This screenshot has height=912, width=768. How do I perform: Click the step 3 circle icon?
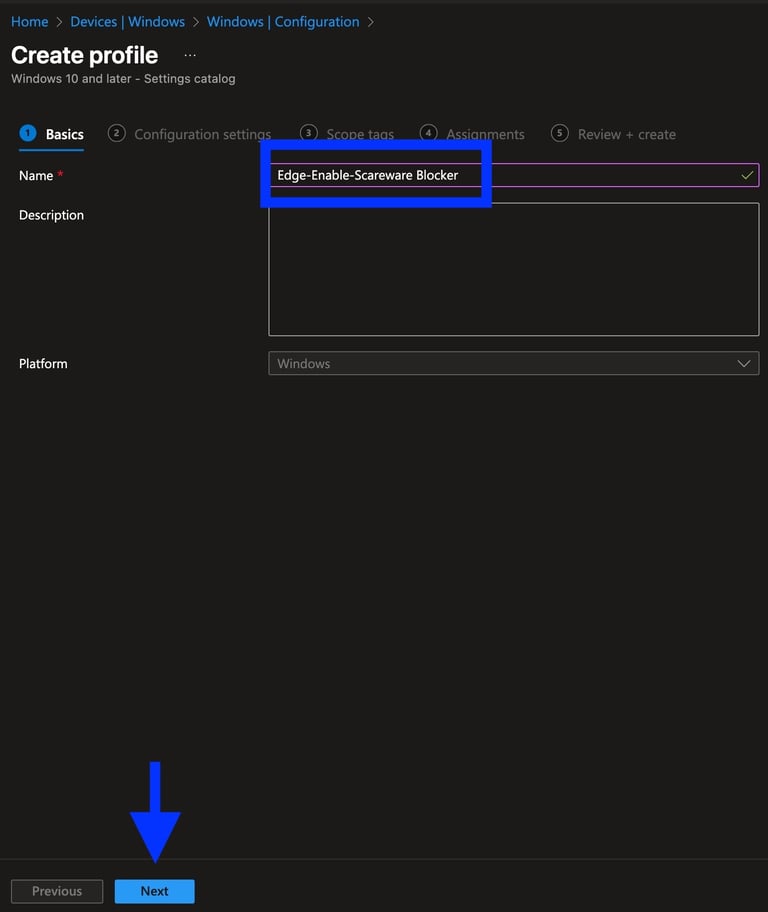(308, 133)
